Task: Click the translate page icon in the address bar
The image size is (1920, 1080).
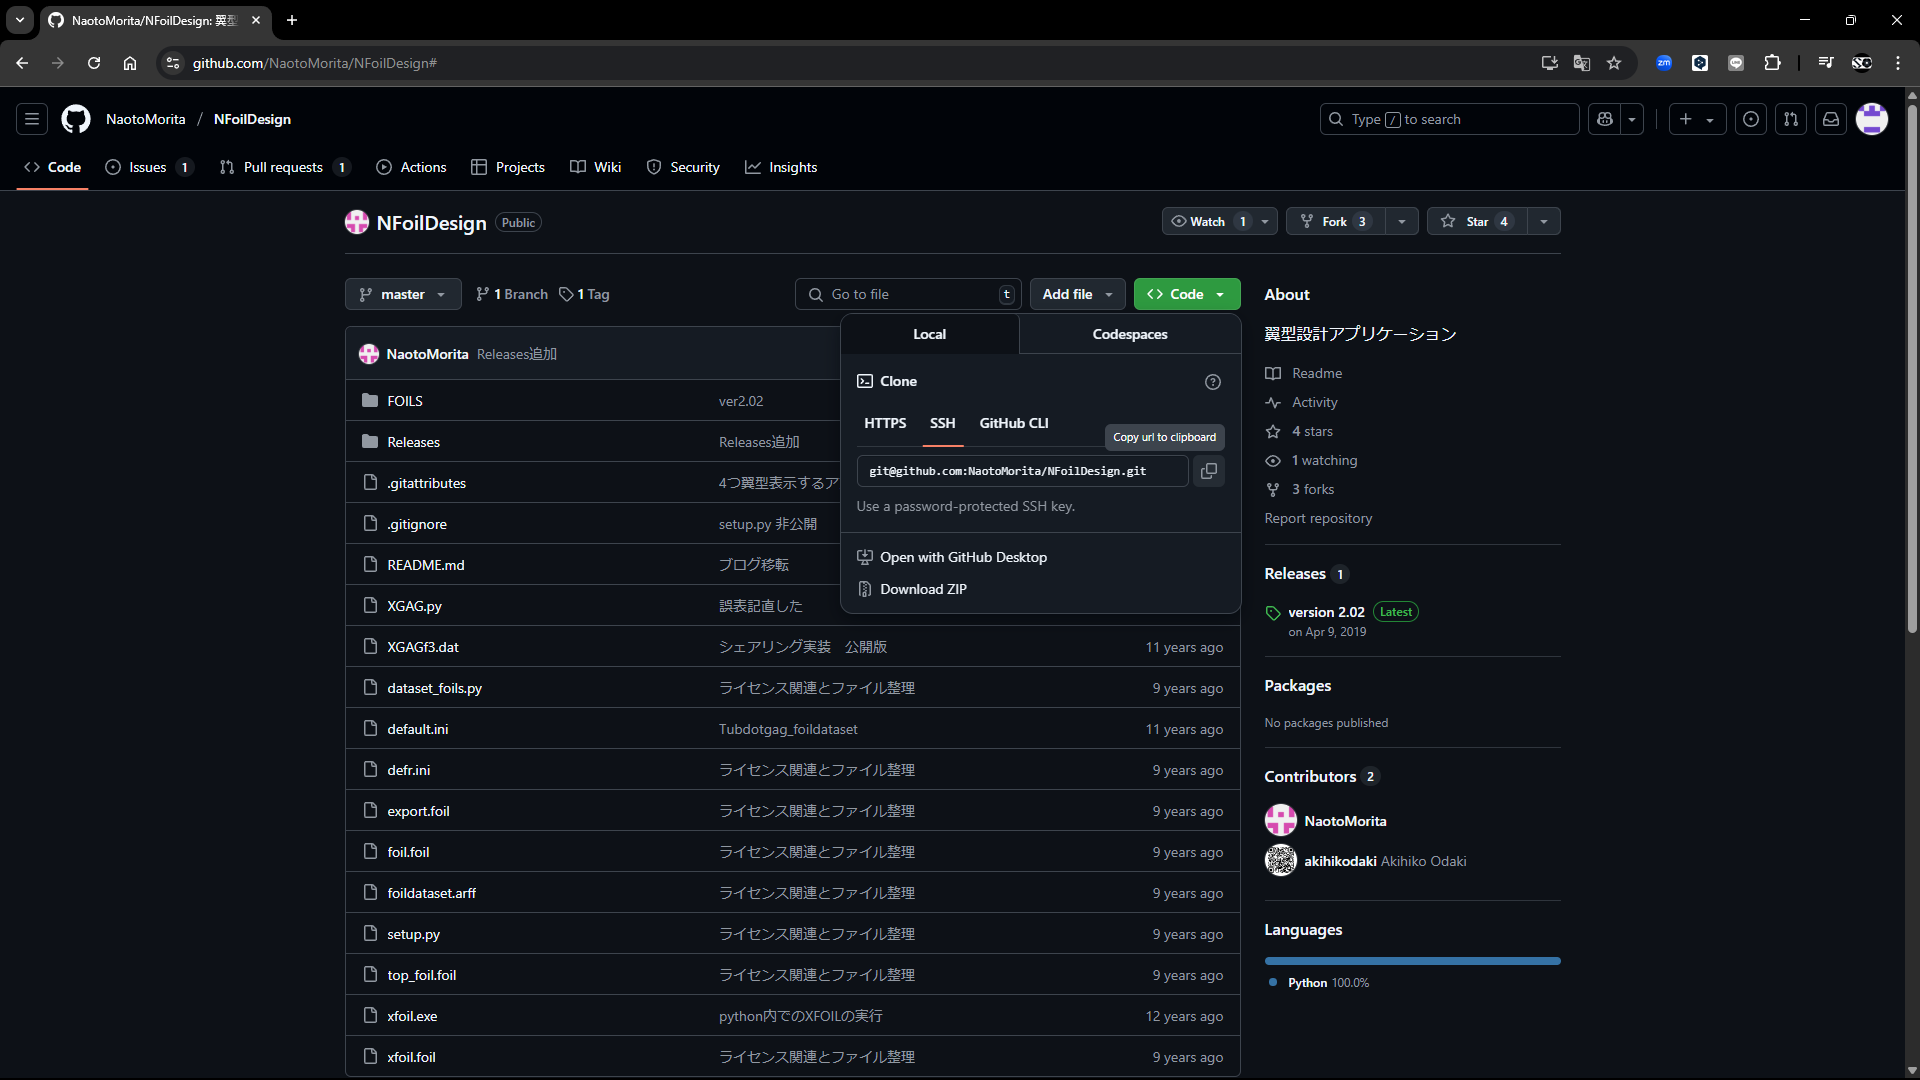Action: tap(1582, 63)
